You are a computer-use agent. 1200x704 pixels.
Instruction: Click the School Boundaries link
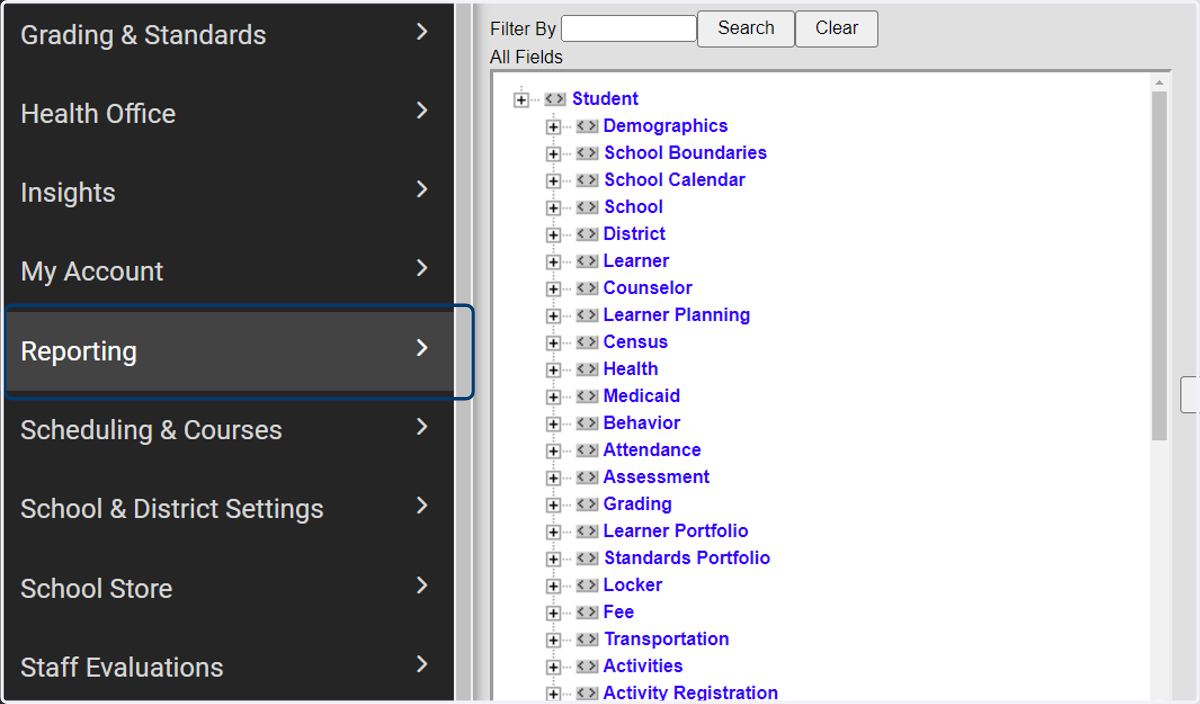point(685,153)
